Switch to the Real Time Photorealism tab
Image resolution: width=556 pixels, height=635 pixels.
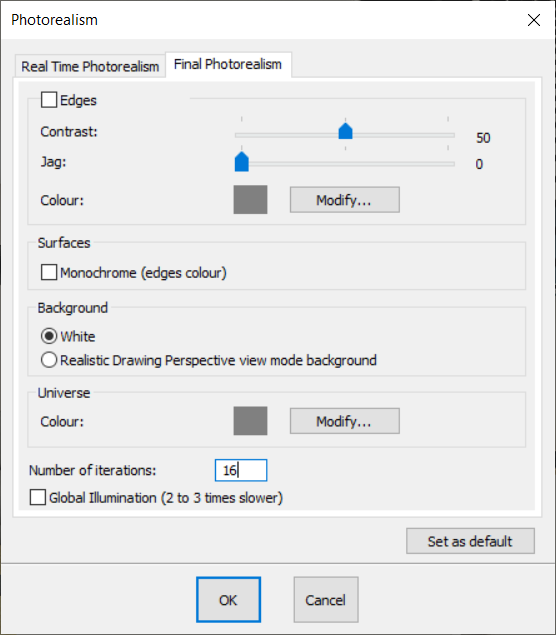90,66
